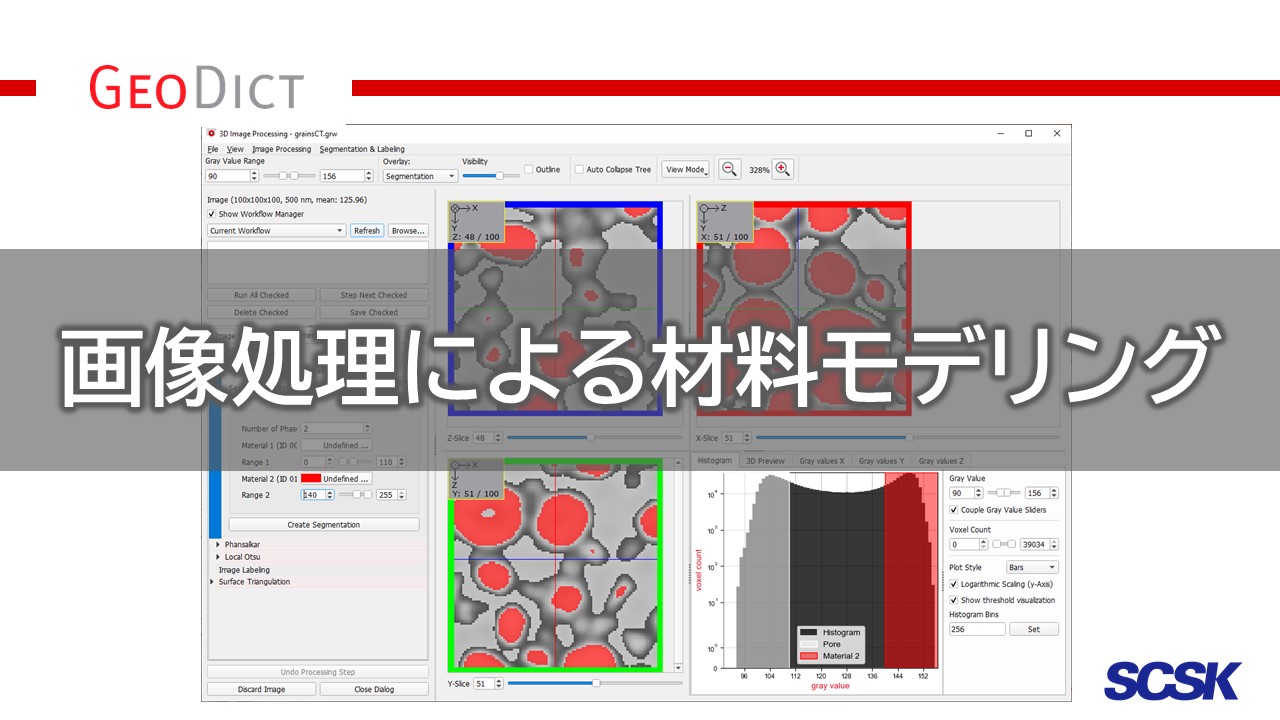Click the GeoDict logo
This screenshot has height=720, width=1280.
coord(196,88)
